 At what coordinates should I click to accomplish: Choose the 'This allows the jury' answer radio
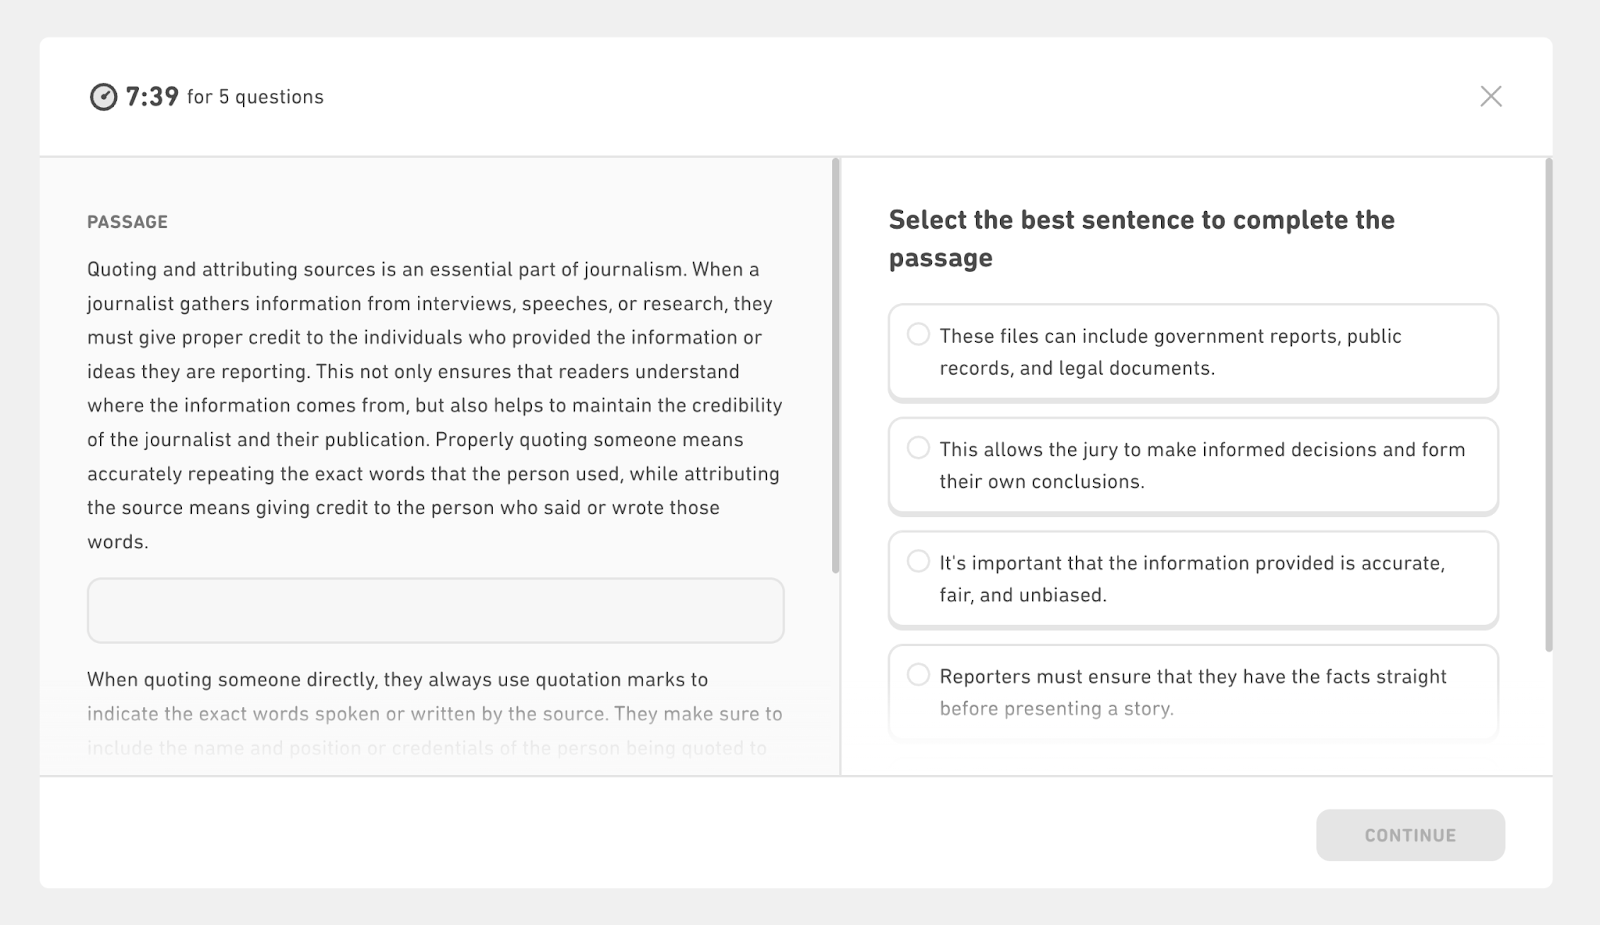click(x=918, y=448)
